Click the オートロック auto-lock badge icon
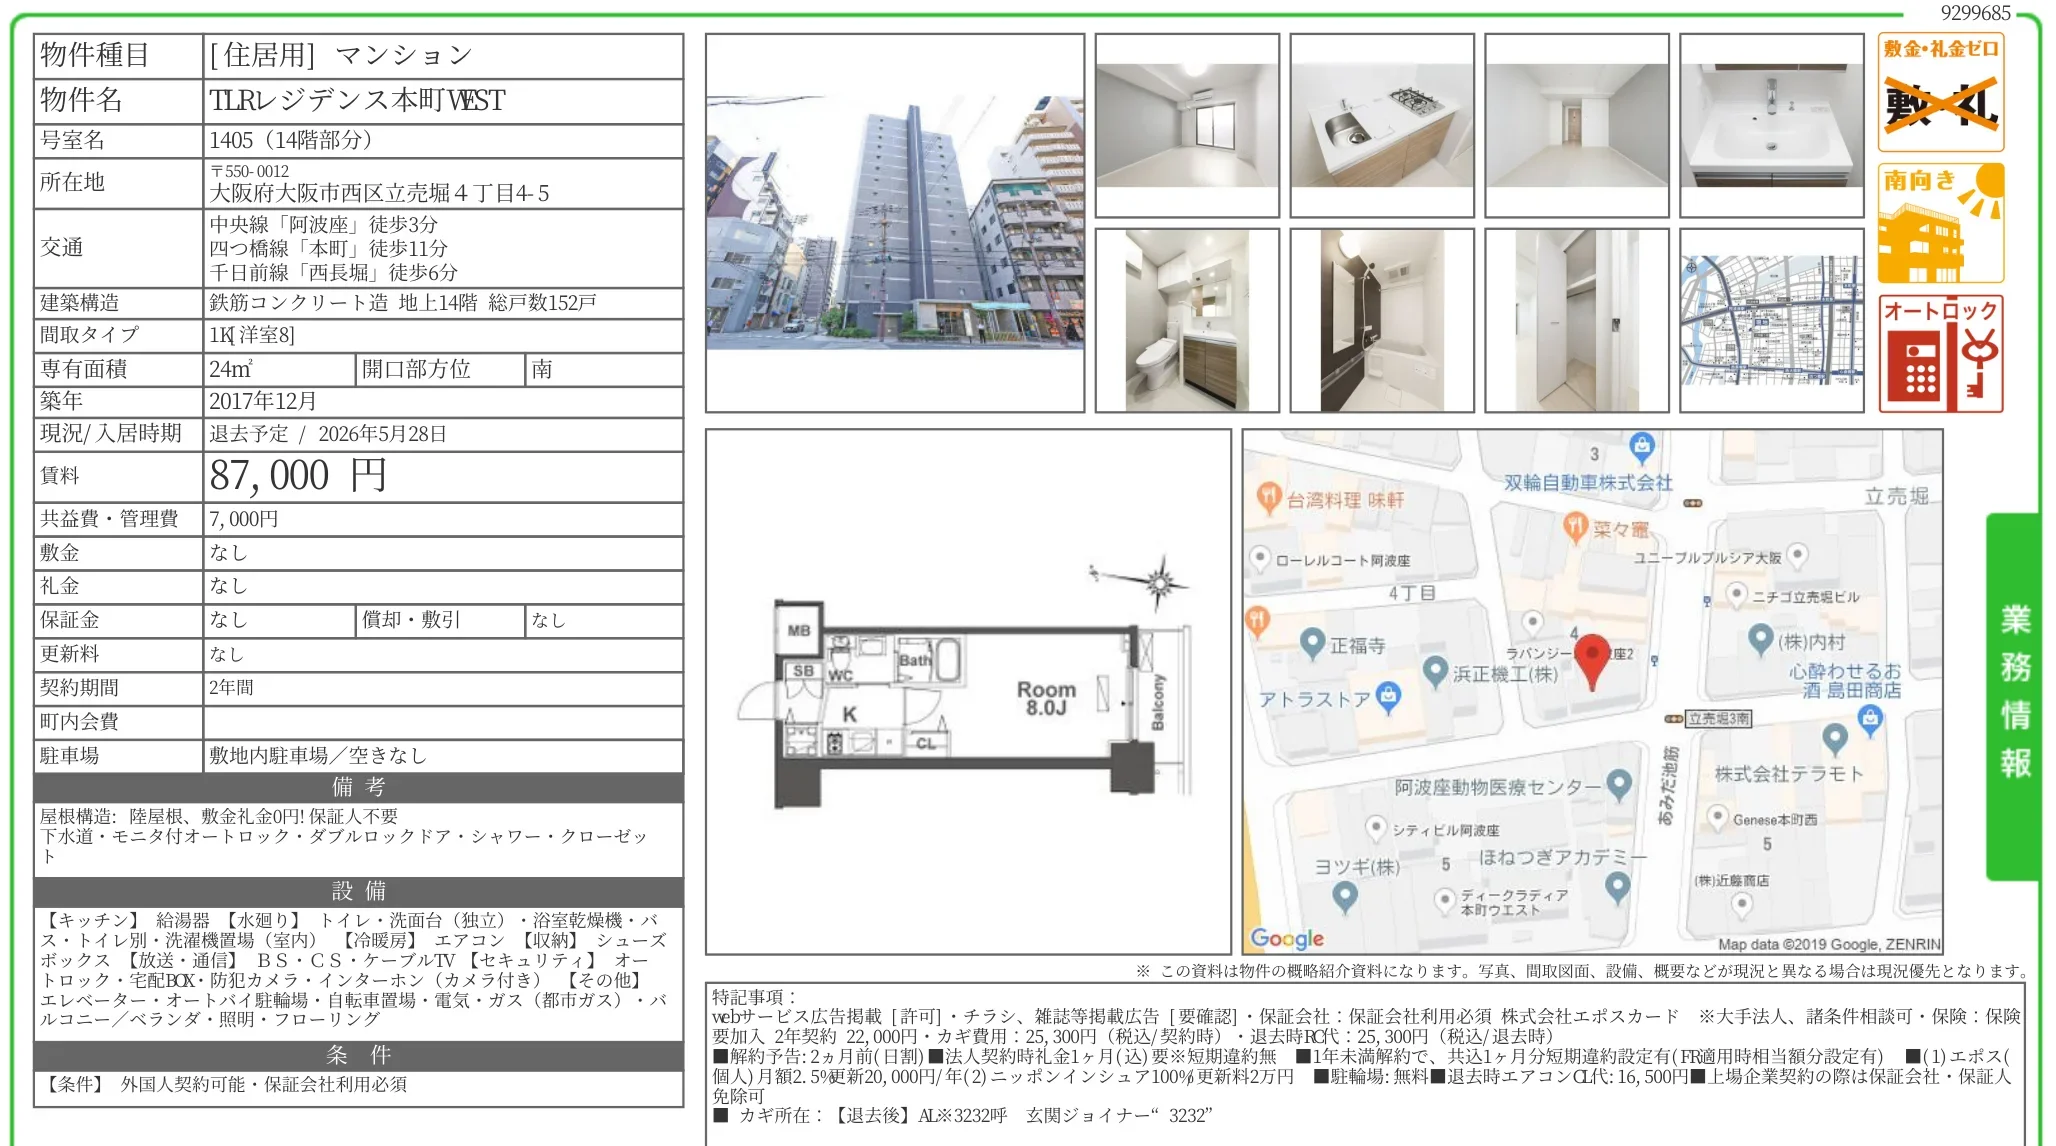This screenshot has width=2056, height=1146. tap(1940, 354)
